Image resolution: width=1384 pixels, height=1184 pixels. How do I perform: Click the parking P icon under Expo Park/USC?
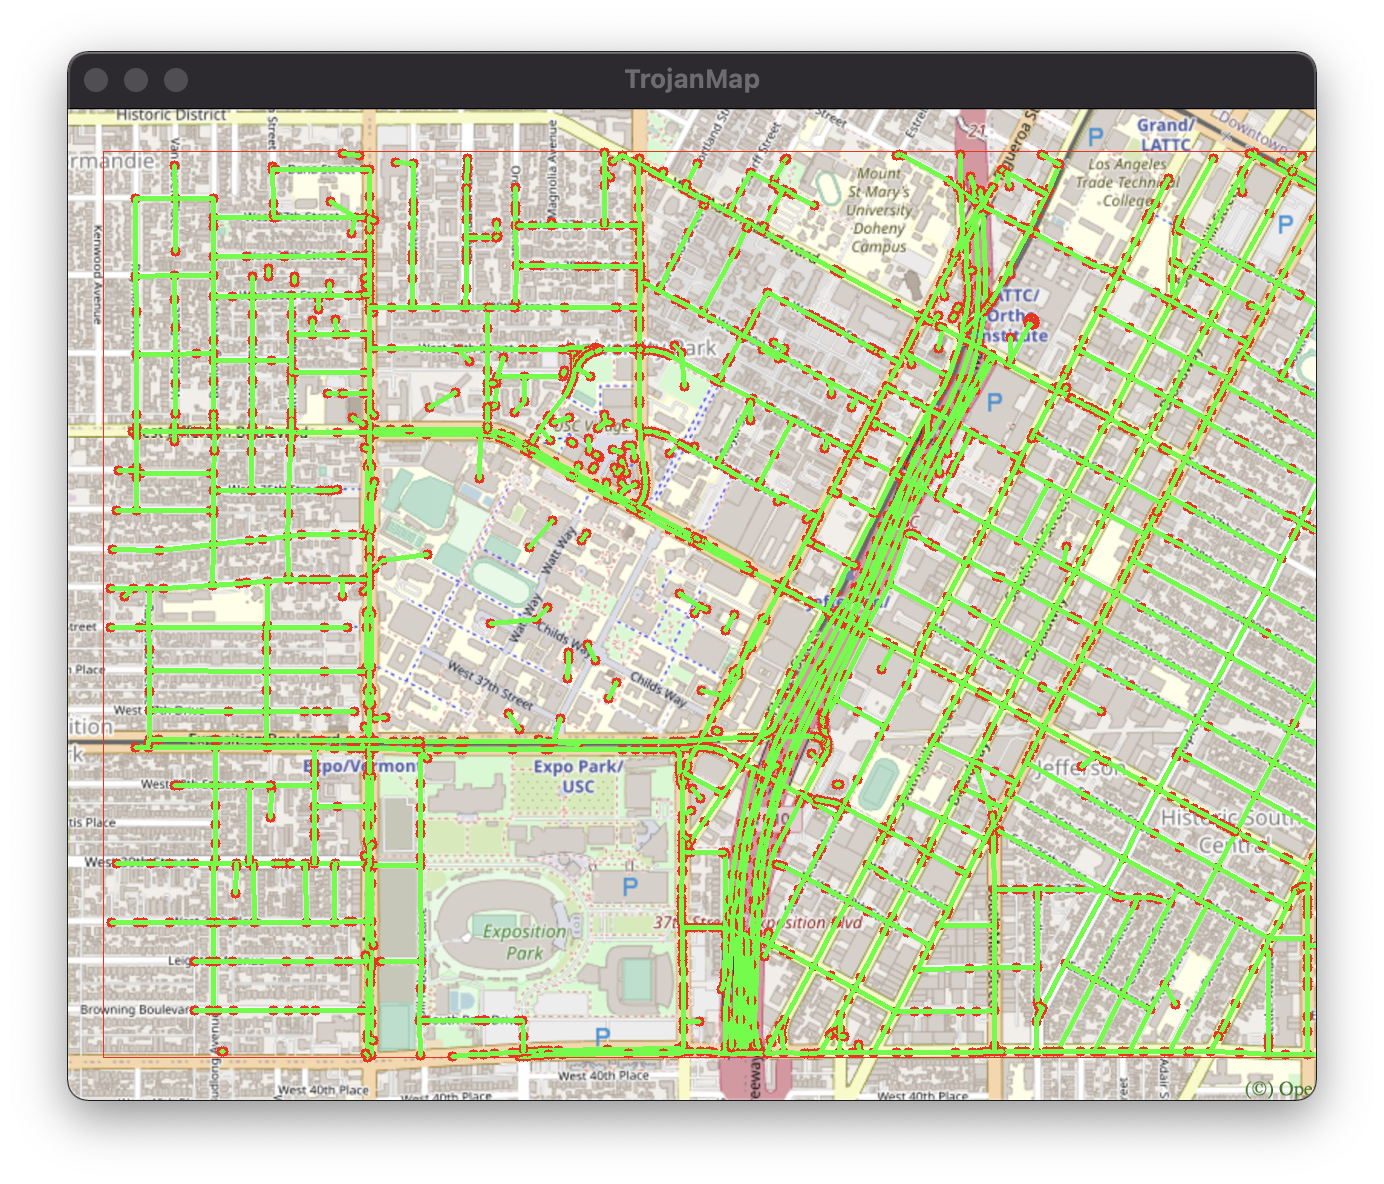click(x=630, y=886)
